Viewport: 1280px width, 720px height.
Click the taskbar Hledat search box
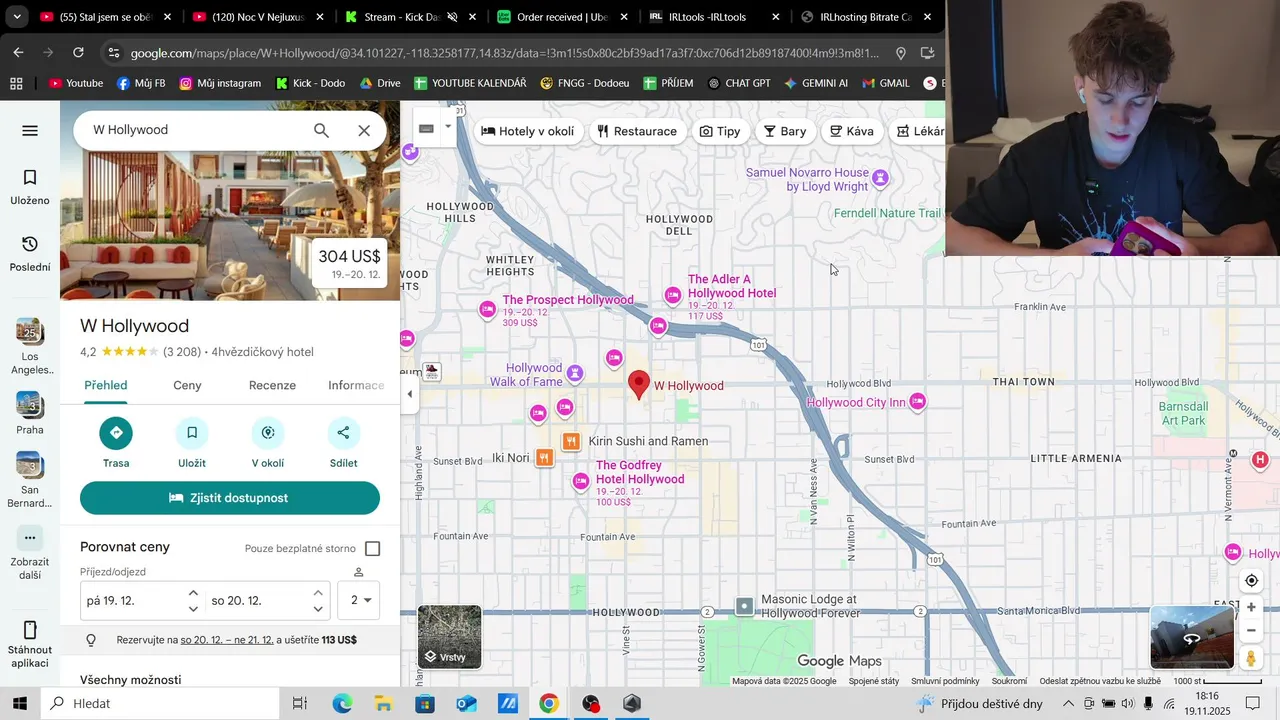[x=160, y=704]
